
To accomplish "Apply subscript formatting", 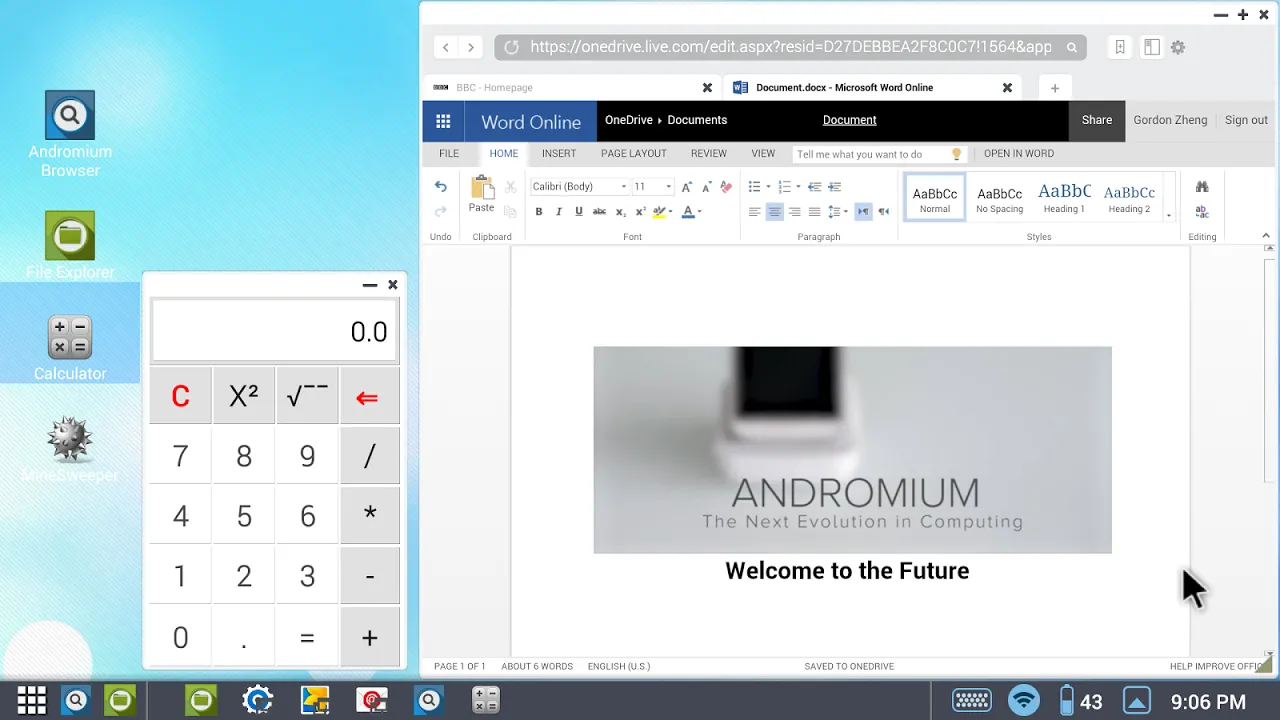I will [x=620, y=212].
